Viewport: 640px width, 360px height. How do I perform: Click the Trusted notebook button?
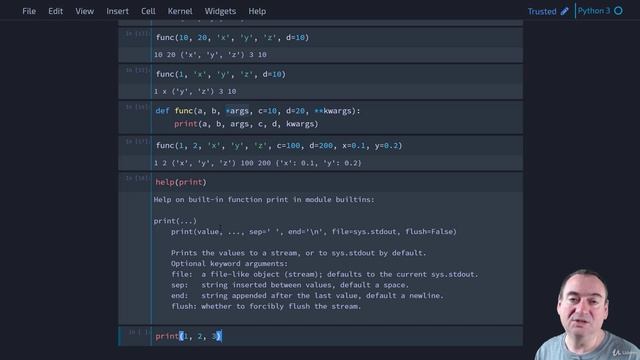542,11
